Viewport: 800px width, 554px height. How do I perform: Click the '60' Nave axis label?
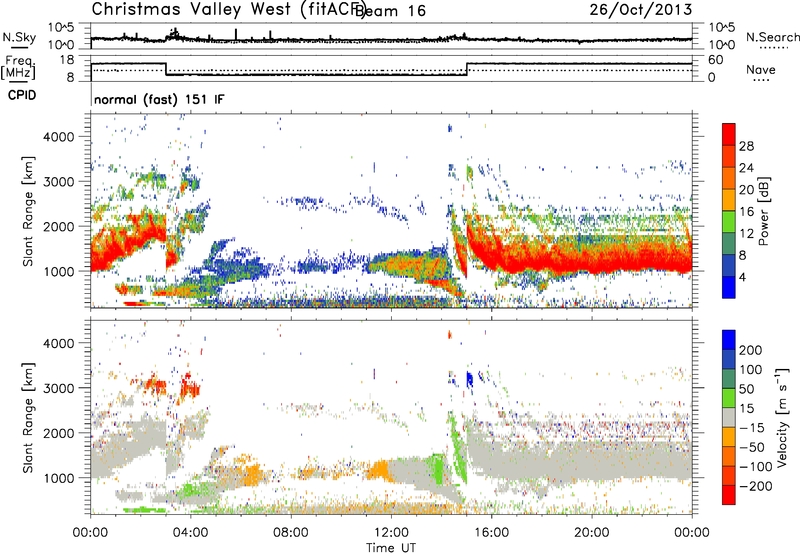(715, 60)
